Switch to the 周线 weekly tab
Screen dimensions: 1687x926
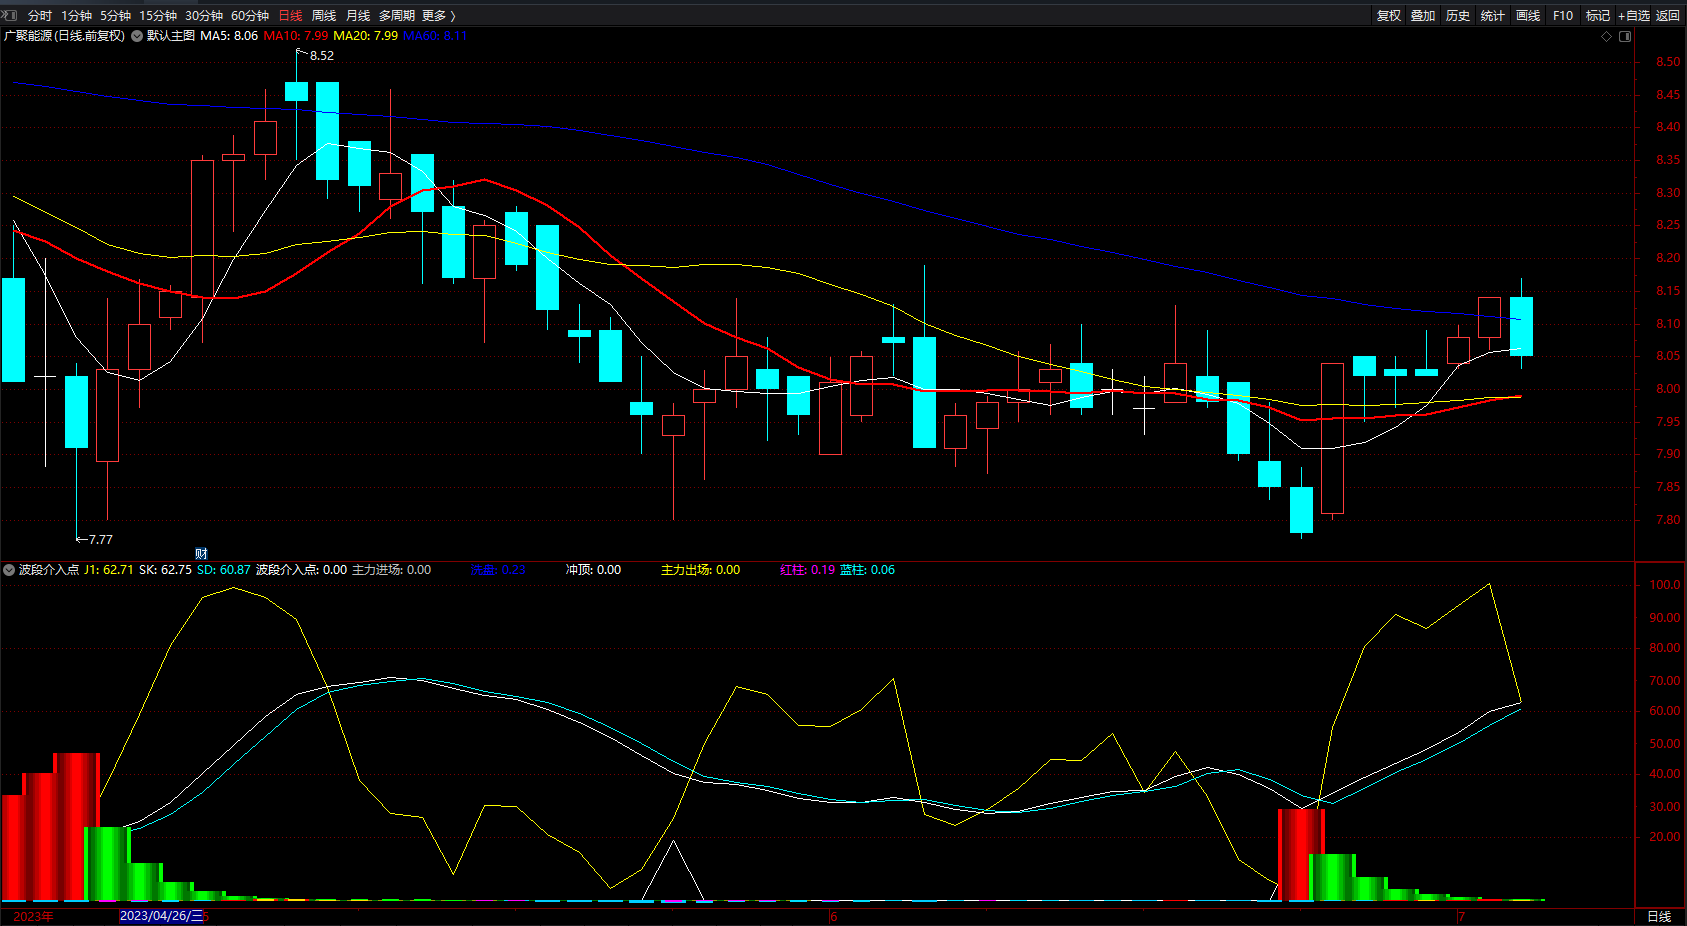point(324,16)
